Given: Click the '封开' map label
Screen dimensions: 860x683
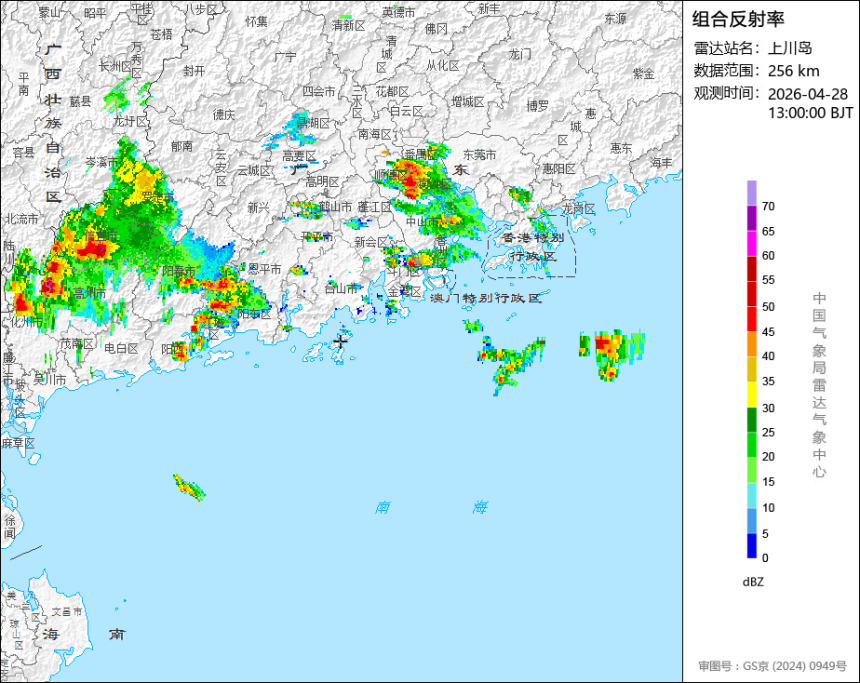Looking at the screenshot, I should point(194,71).
